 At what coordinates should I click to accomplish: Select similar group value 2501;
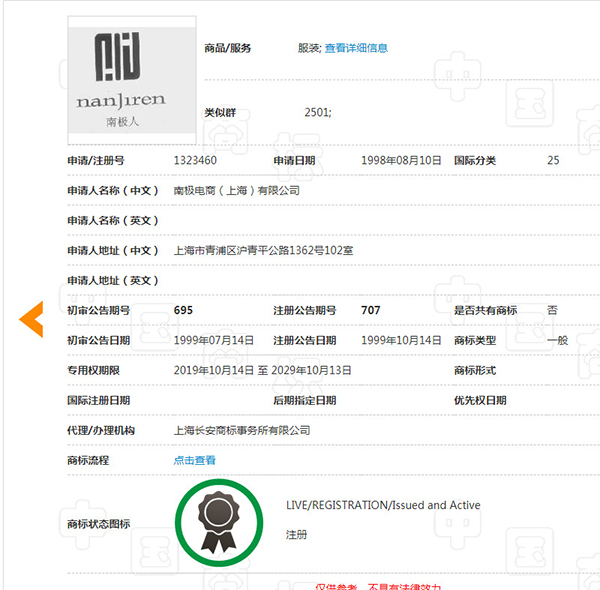(318, 112)
